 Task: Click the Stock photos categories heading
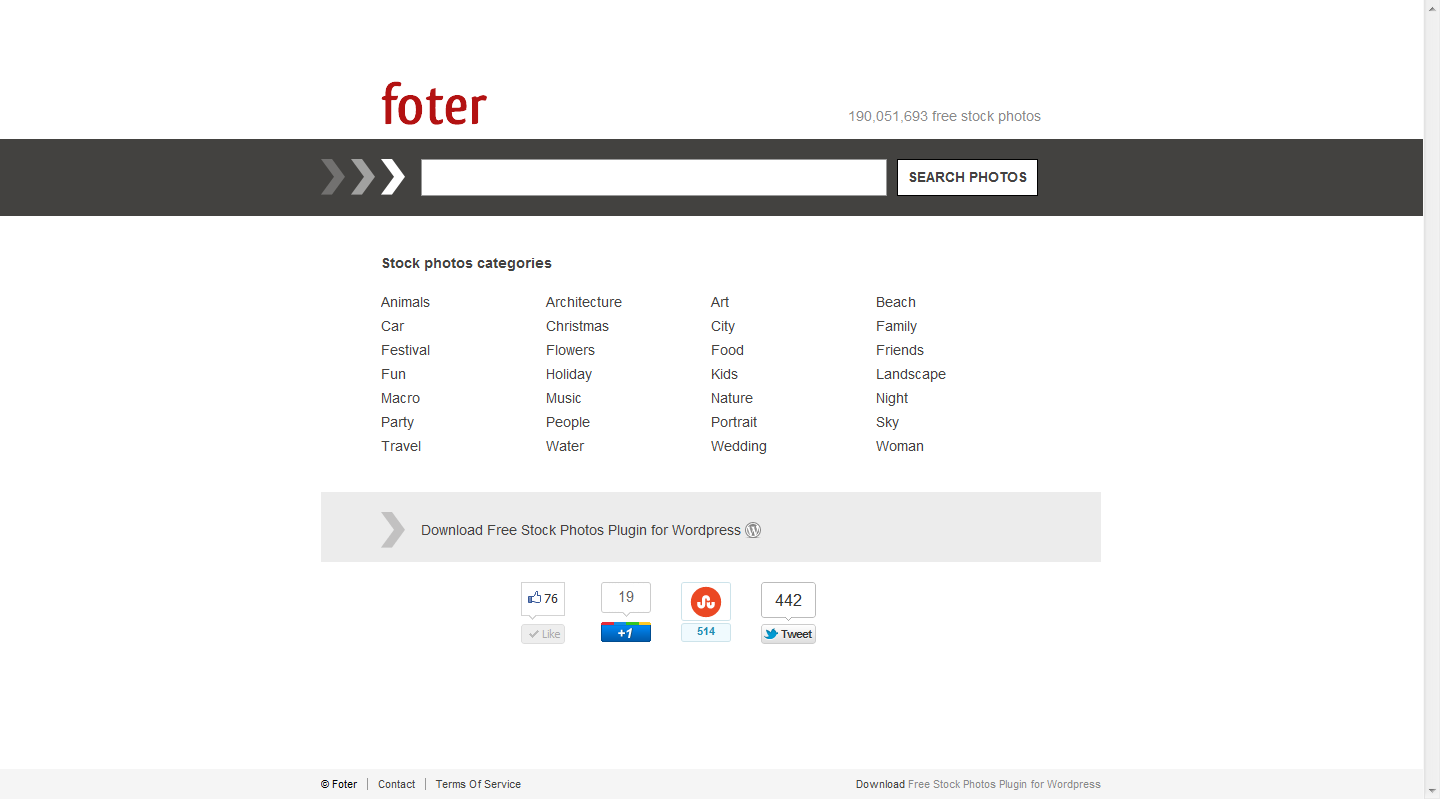point(466,263)
